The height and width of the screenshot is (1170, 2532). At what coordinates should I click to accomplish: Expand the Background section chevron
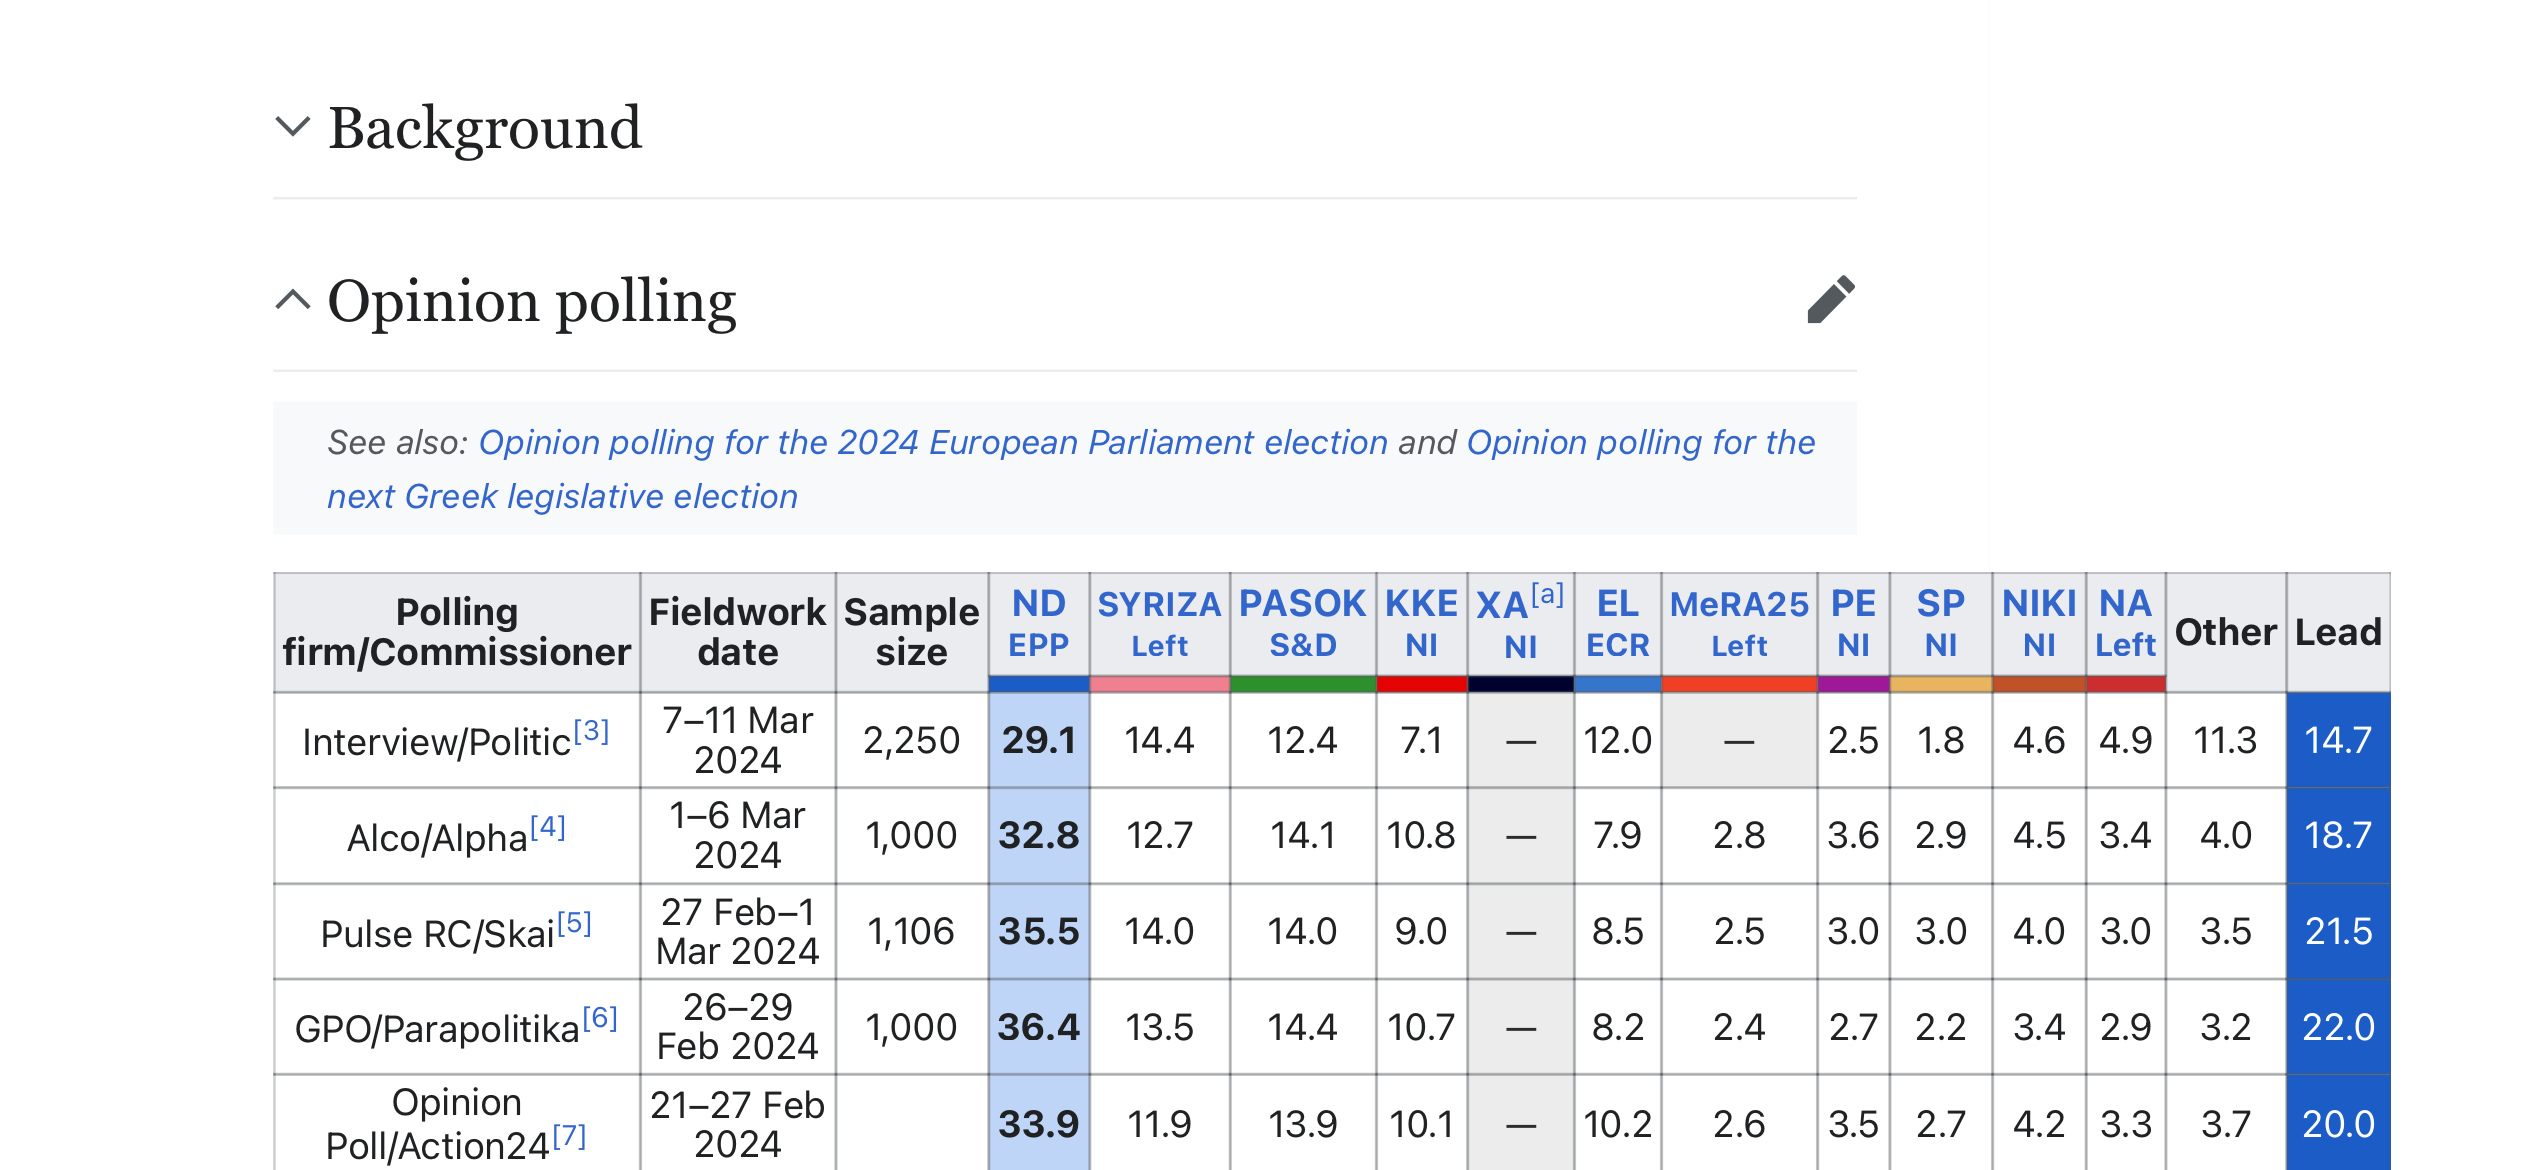pos(292,127)
